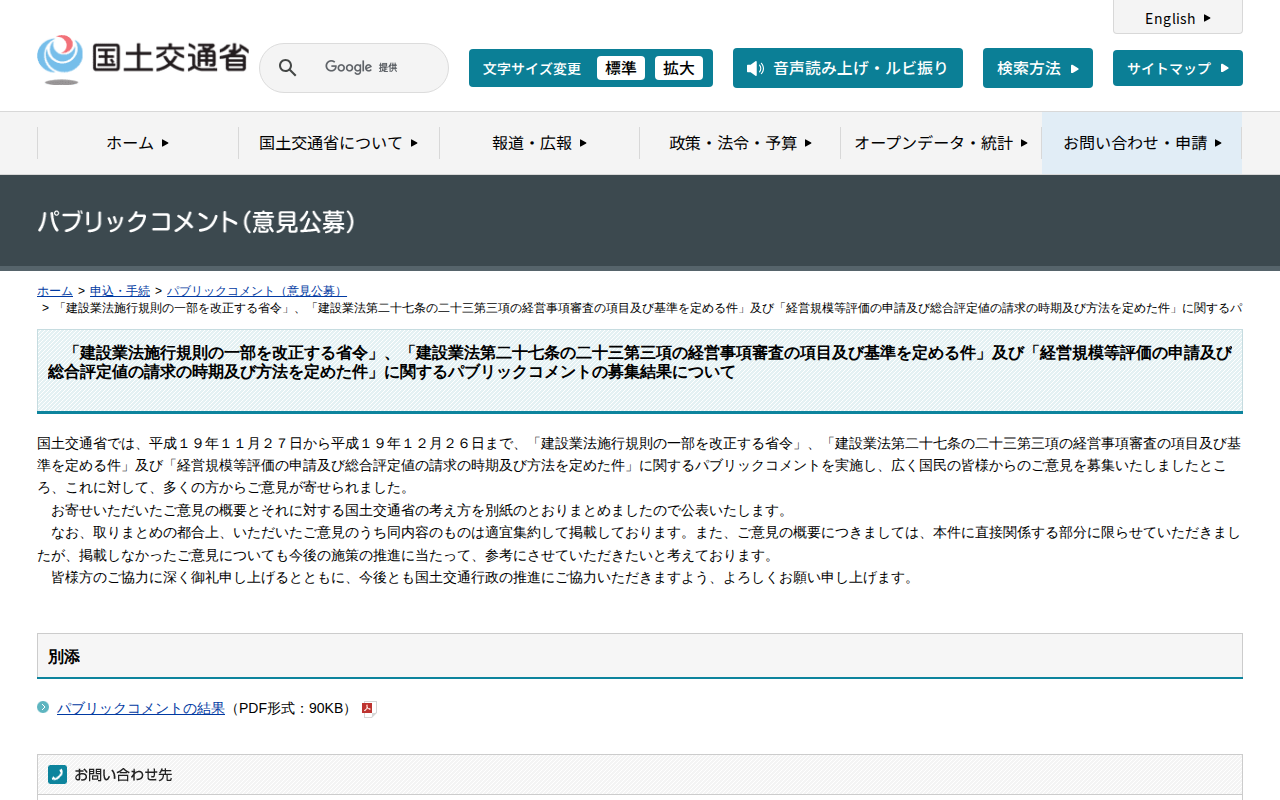The image size is (1280, 800).
Task: Set text size to 拡大
Action: 679,68
